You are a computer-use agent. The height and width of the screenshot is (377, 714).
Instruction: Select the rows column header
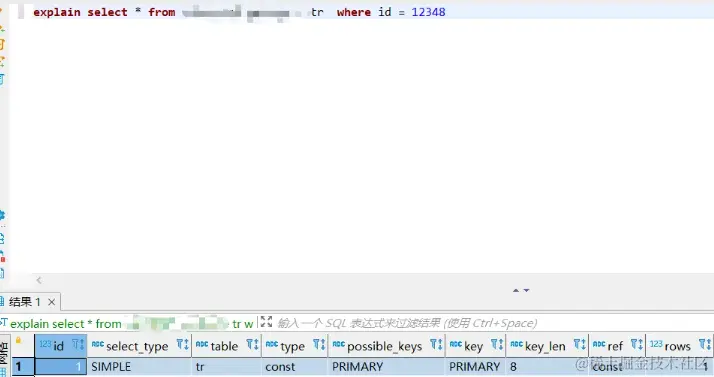[679, 346]
